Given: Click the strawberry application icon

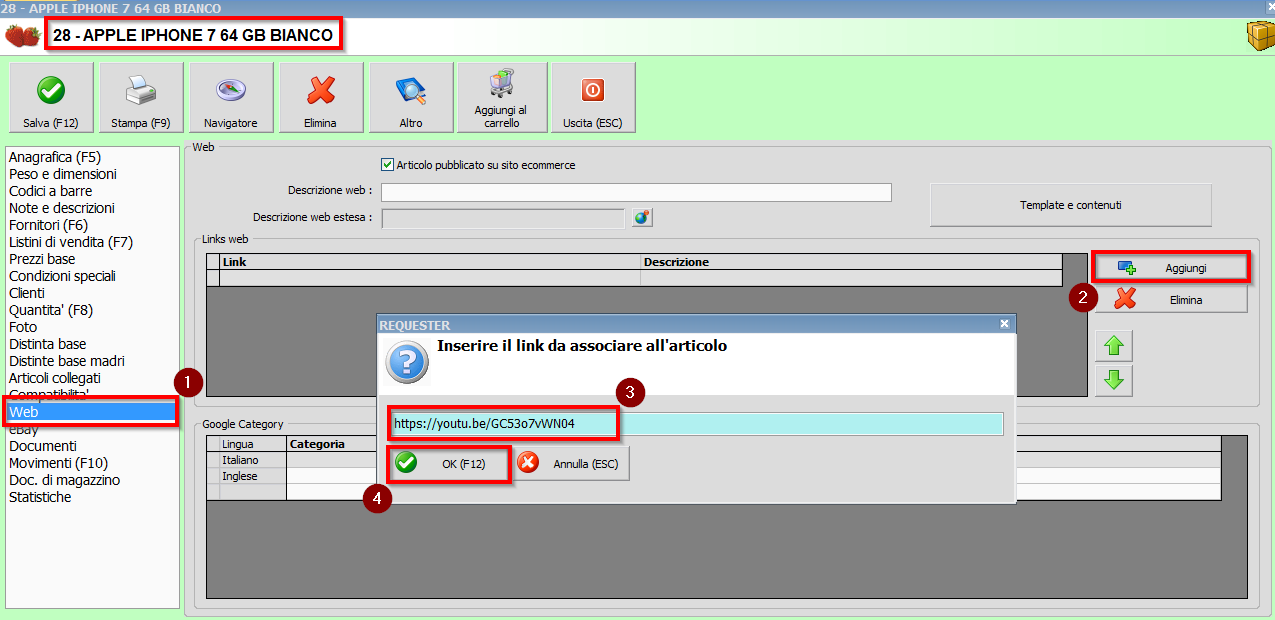Looking at the screenshot, I should 22,36.
